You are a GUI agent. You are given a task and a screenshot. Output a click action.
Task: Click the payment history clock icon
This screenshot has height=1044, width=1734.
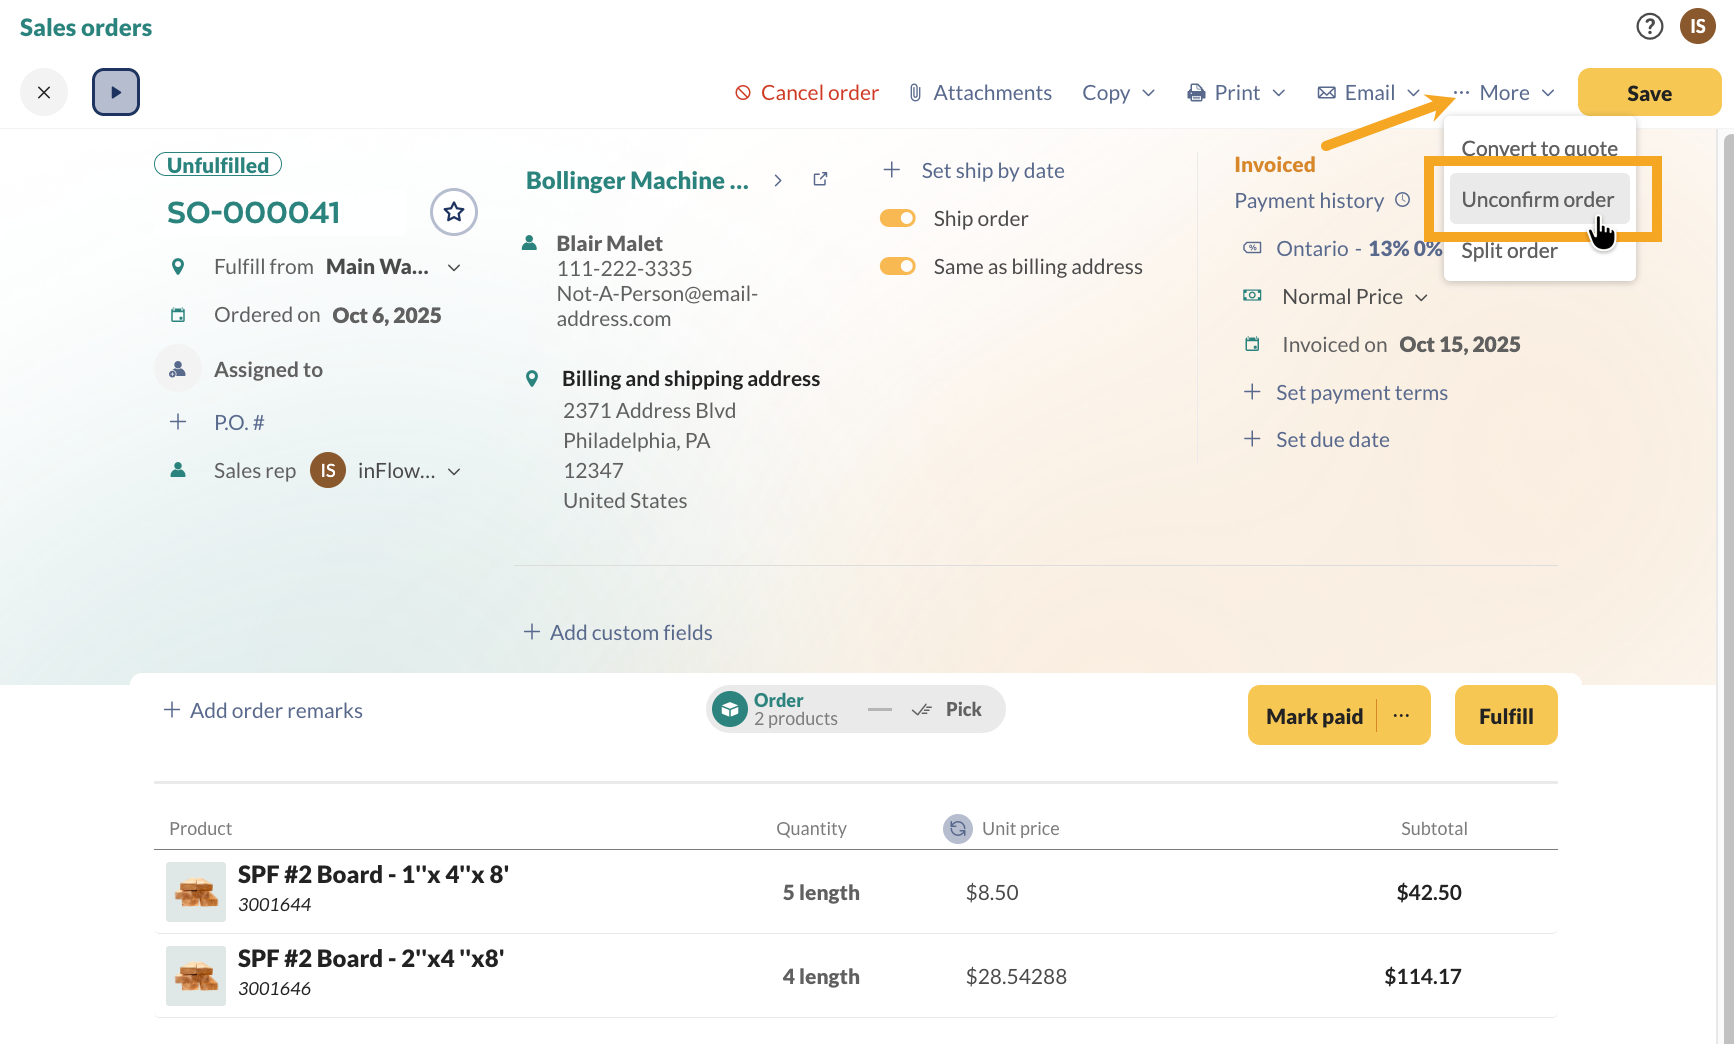coord(1403,200)
